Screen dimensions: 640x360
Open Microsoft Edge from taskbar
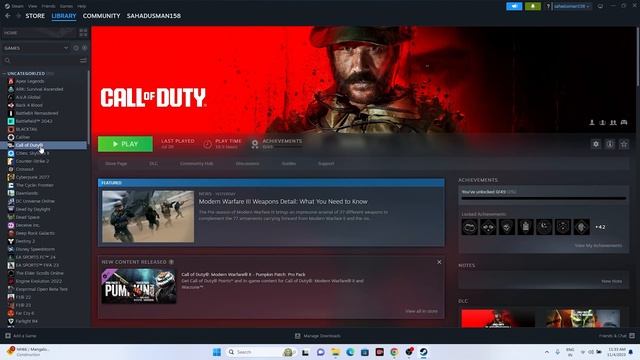(350, 352)
